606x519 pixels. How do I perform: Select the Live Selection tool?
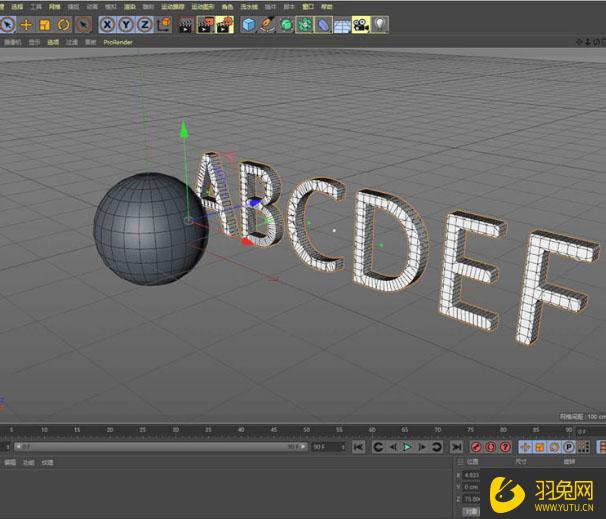[7, 25]
